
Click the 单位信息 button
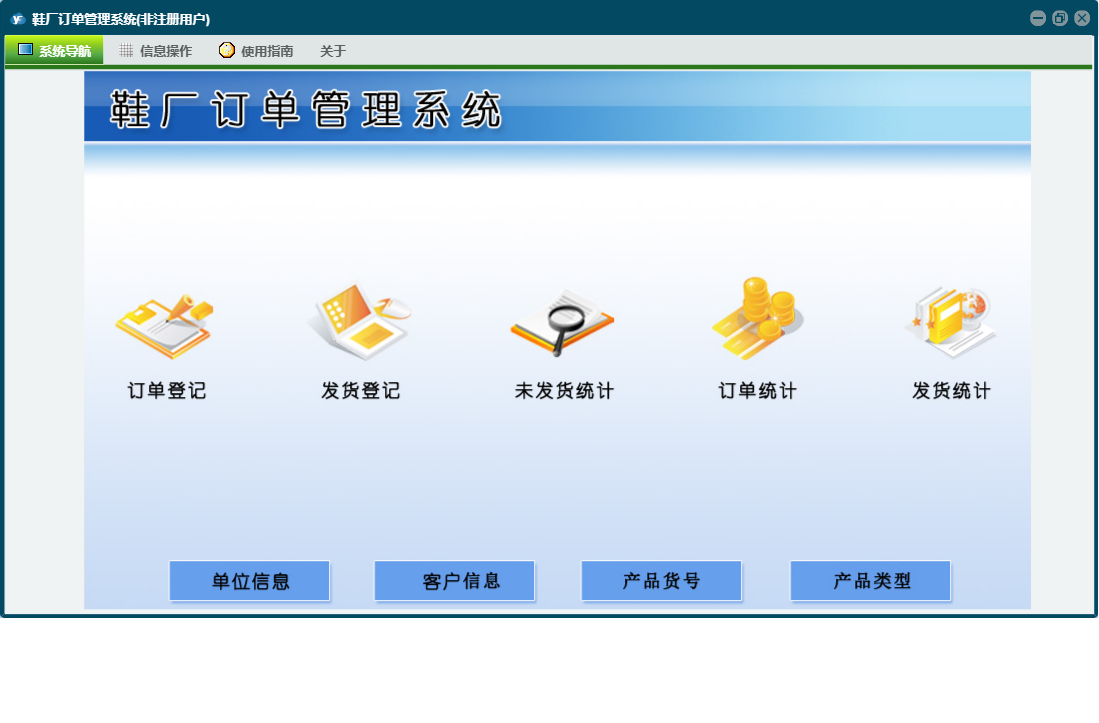250,581
